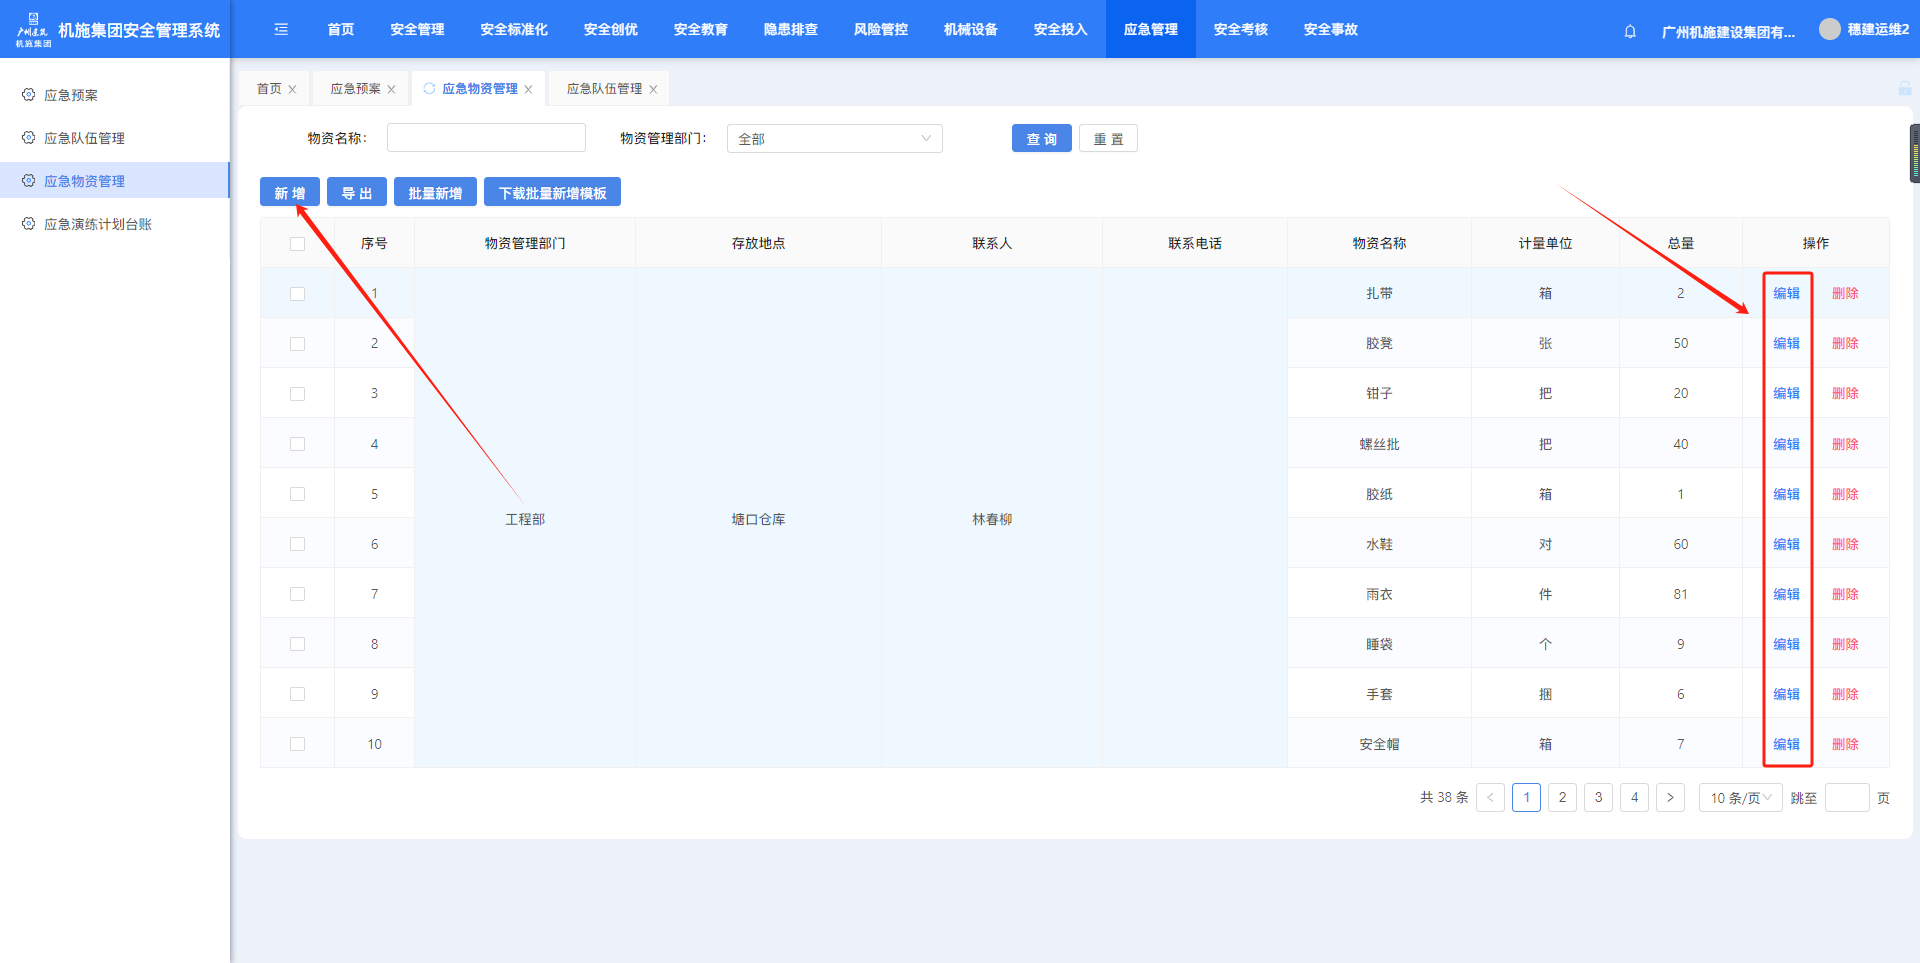This screenshot has width=1920, height=963.
Task: Toggle the select-all checkbox in table header
Action: (x=297, y=244)
